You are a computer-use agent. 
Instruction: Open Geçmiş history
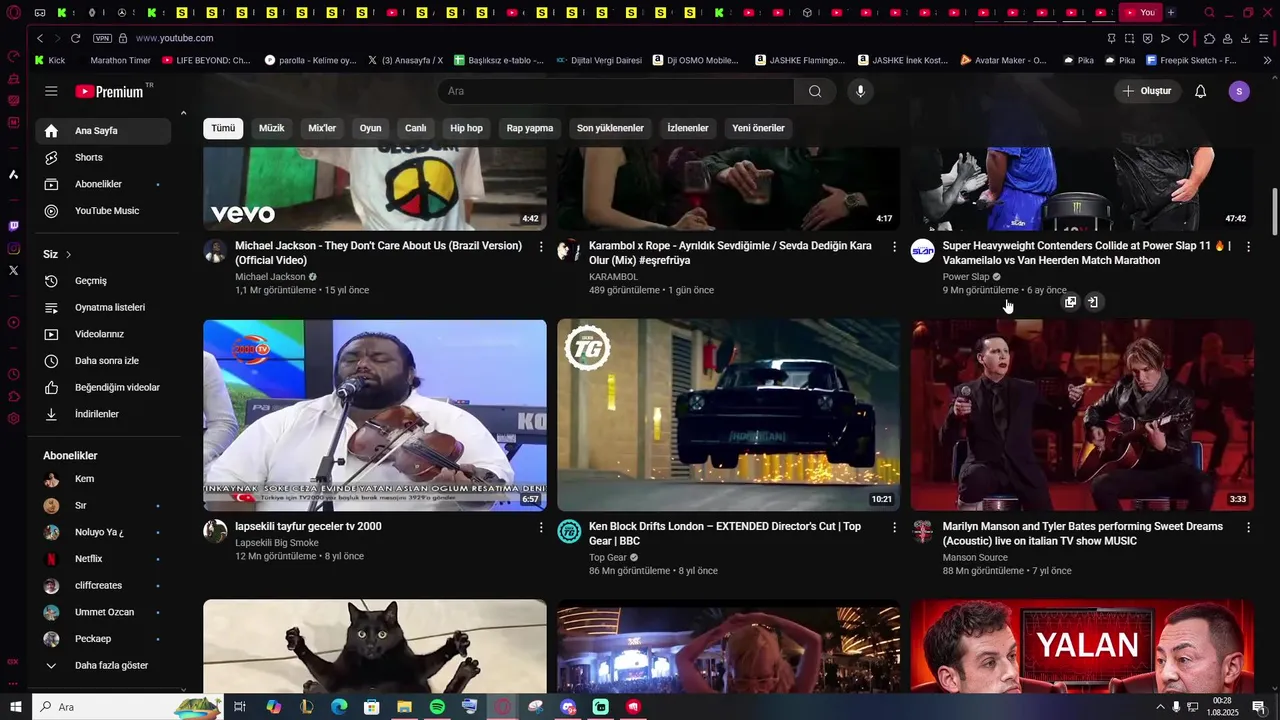point(103,281)
